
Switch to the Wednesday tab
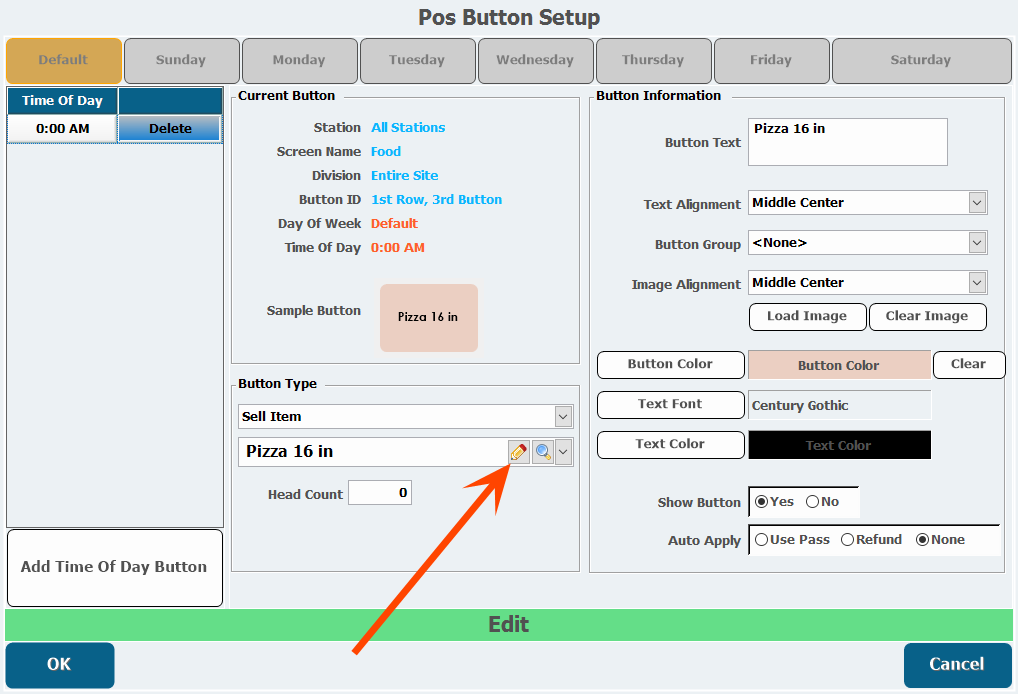click(535, 60)
